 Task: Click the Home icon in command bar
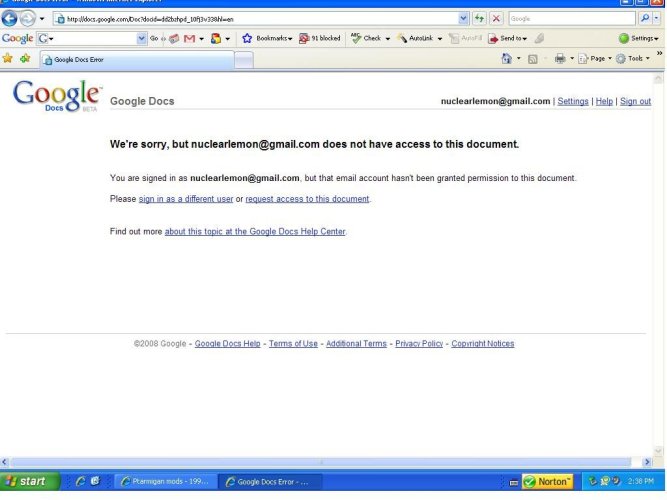[506, 58]
